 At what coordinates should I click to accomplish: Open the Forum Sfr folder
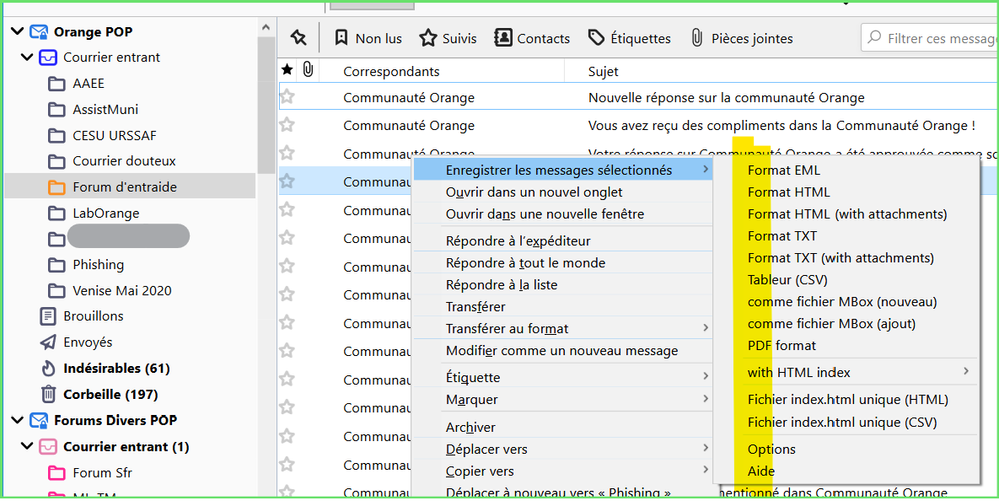pos(102,473)
